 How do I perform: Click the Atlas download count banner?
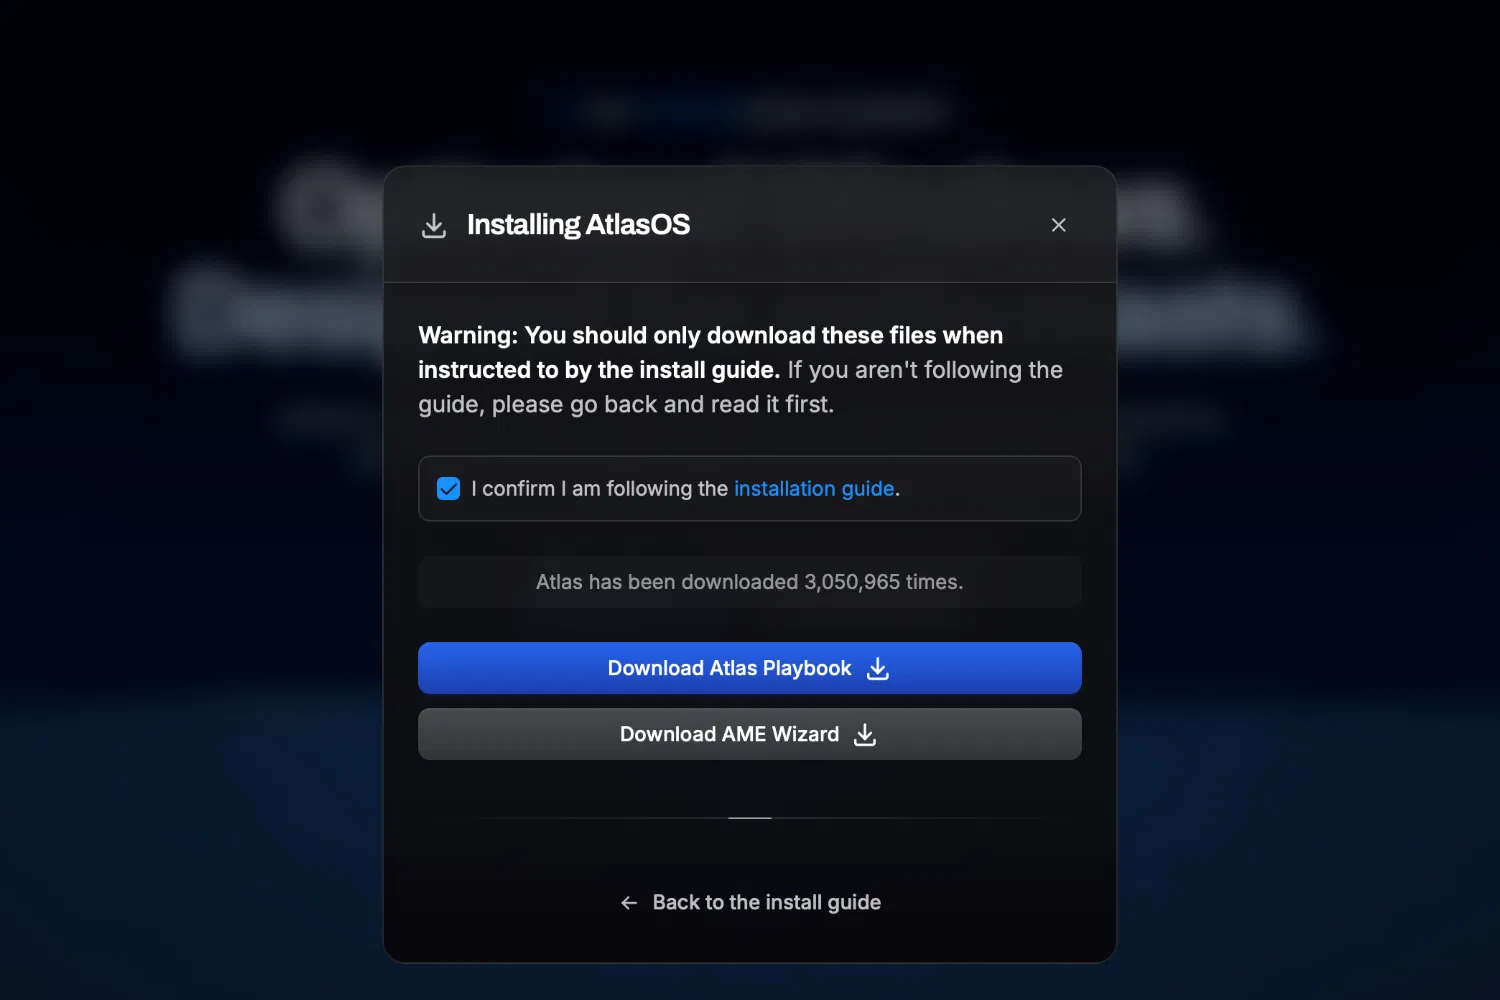(x=750, y=582)
